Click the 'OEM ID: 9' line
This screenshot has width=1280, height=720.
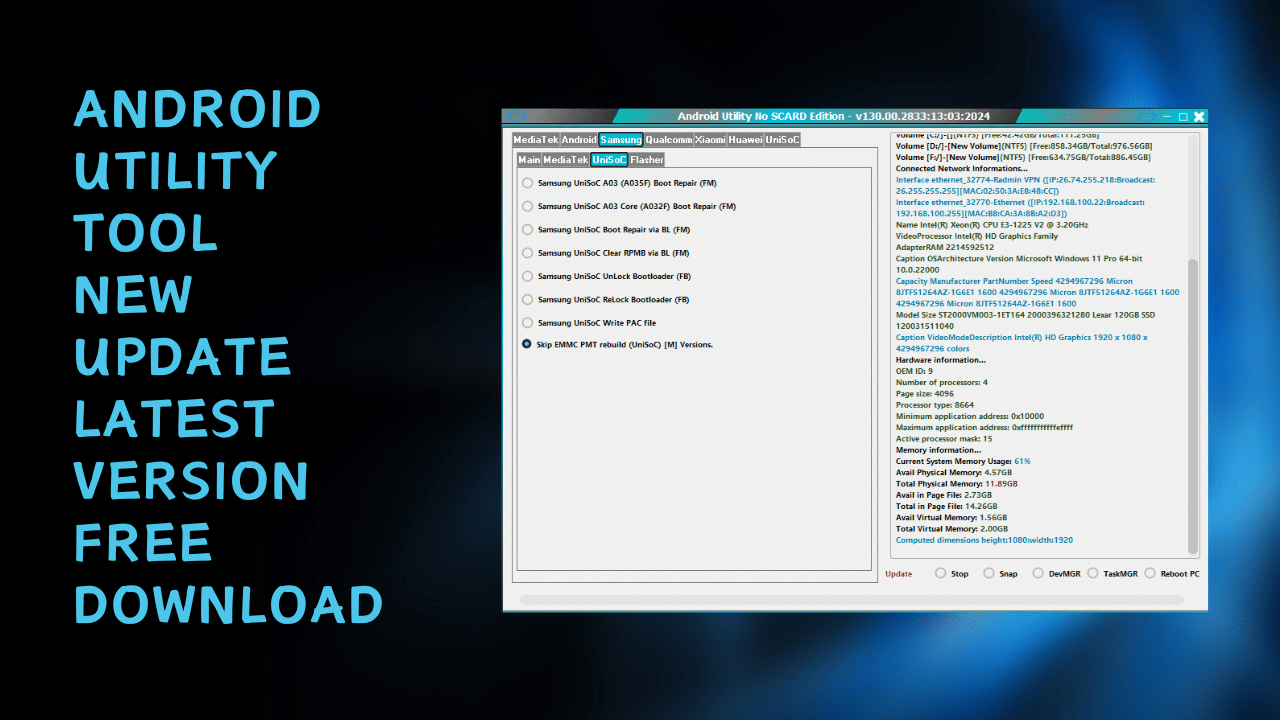[x=914, y=371]
